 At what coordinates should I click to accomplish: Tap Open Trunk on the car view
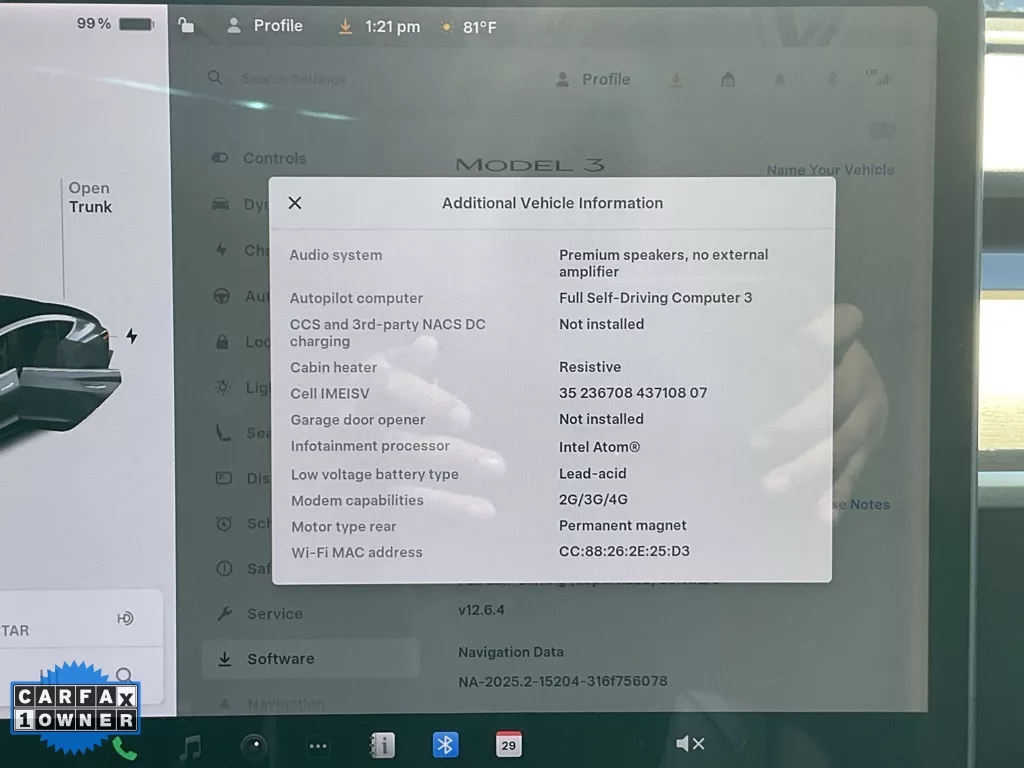coord(90,198)
